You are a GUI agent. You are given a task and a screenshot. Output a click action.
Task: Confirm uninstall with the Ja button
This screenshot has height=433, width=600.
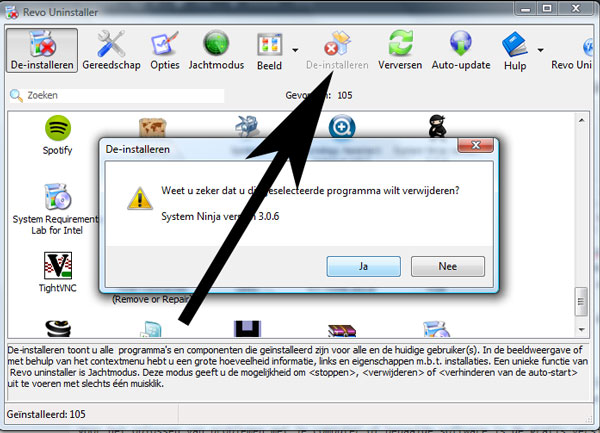click(364, 266)
